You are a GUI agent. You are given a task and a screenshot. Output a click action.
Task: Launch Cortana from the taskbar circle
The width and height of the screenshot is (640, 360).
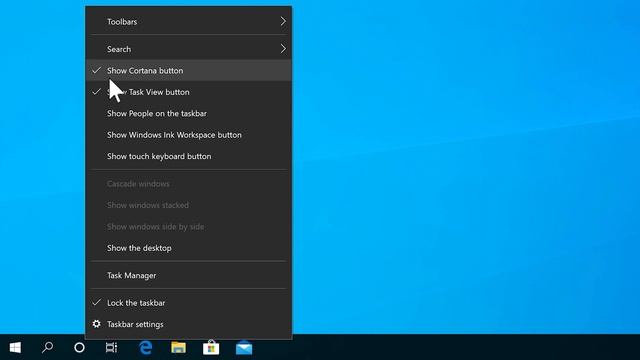tap(79, 347)
